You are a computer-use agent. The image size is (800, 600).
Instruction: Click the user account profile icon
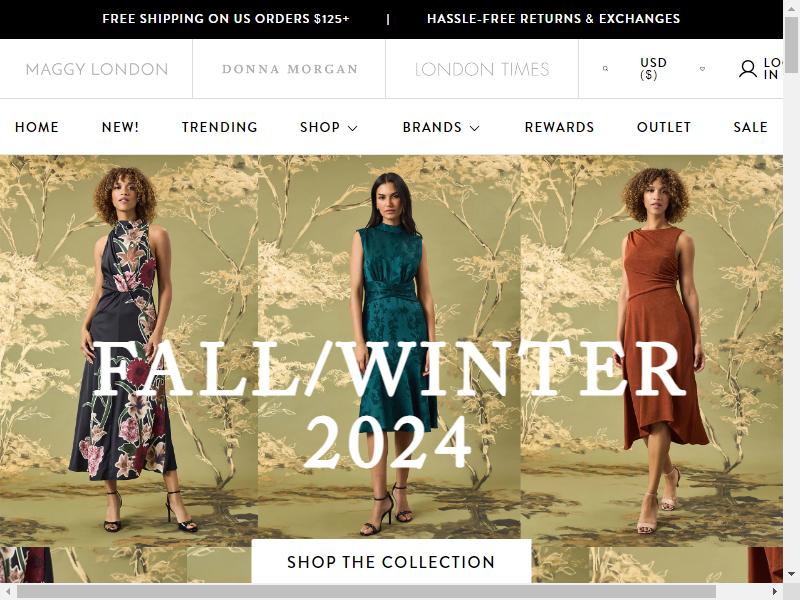point(747,69)
